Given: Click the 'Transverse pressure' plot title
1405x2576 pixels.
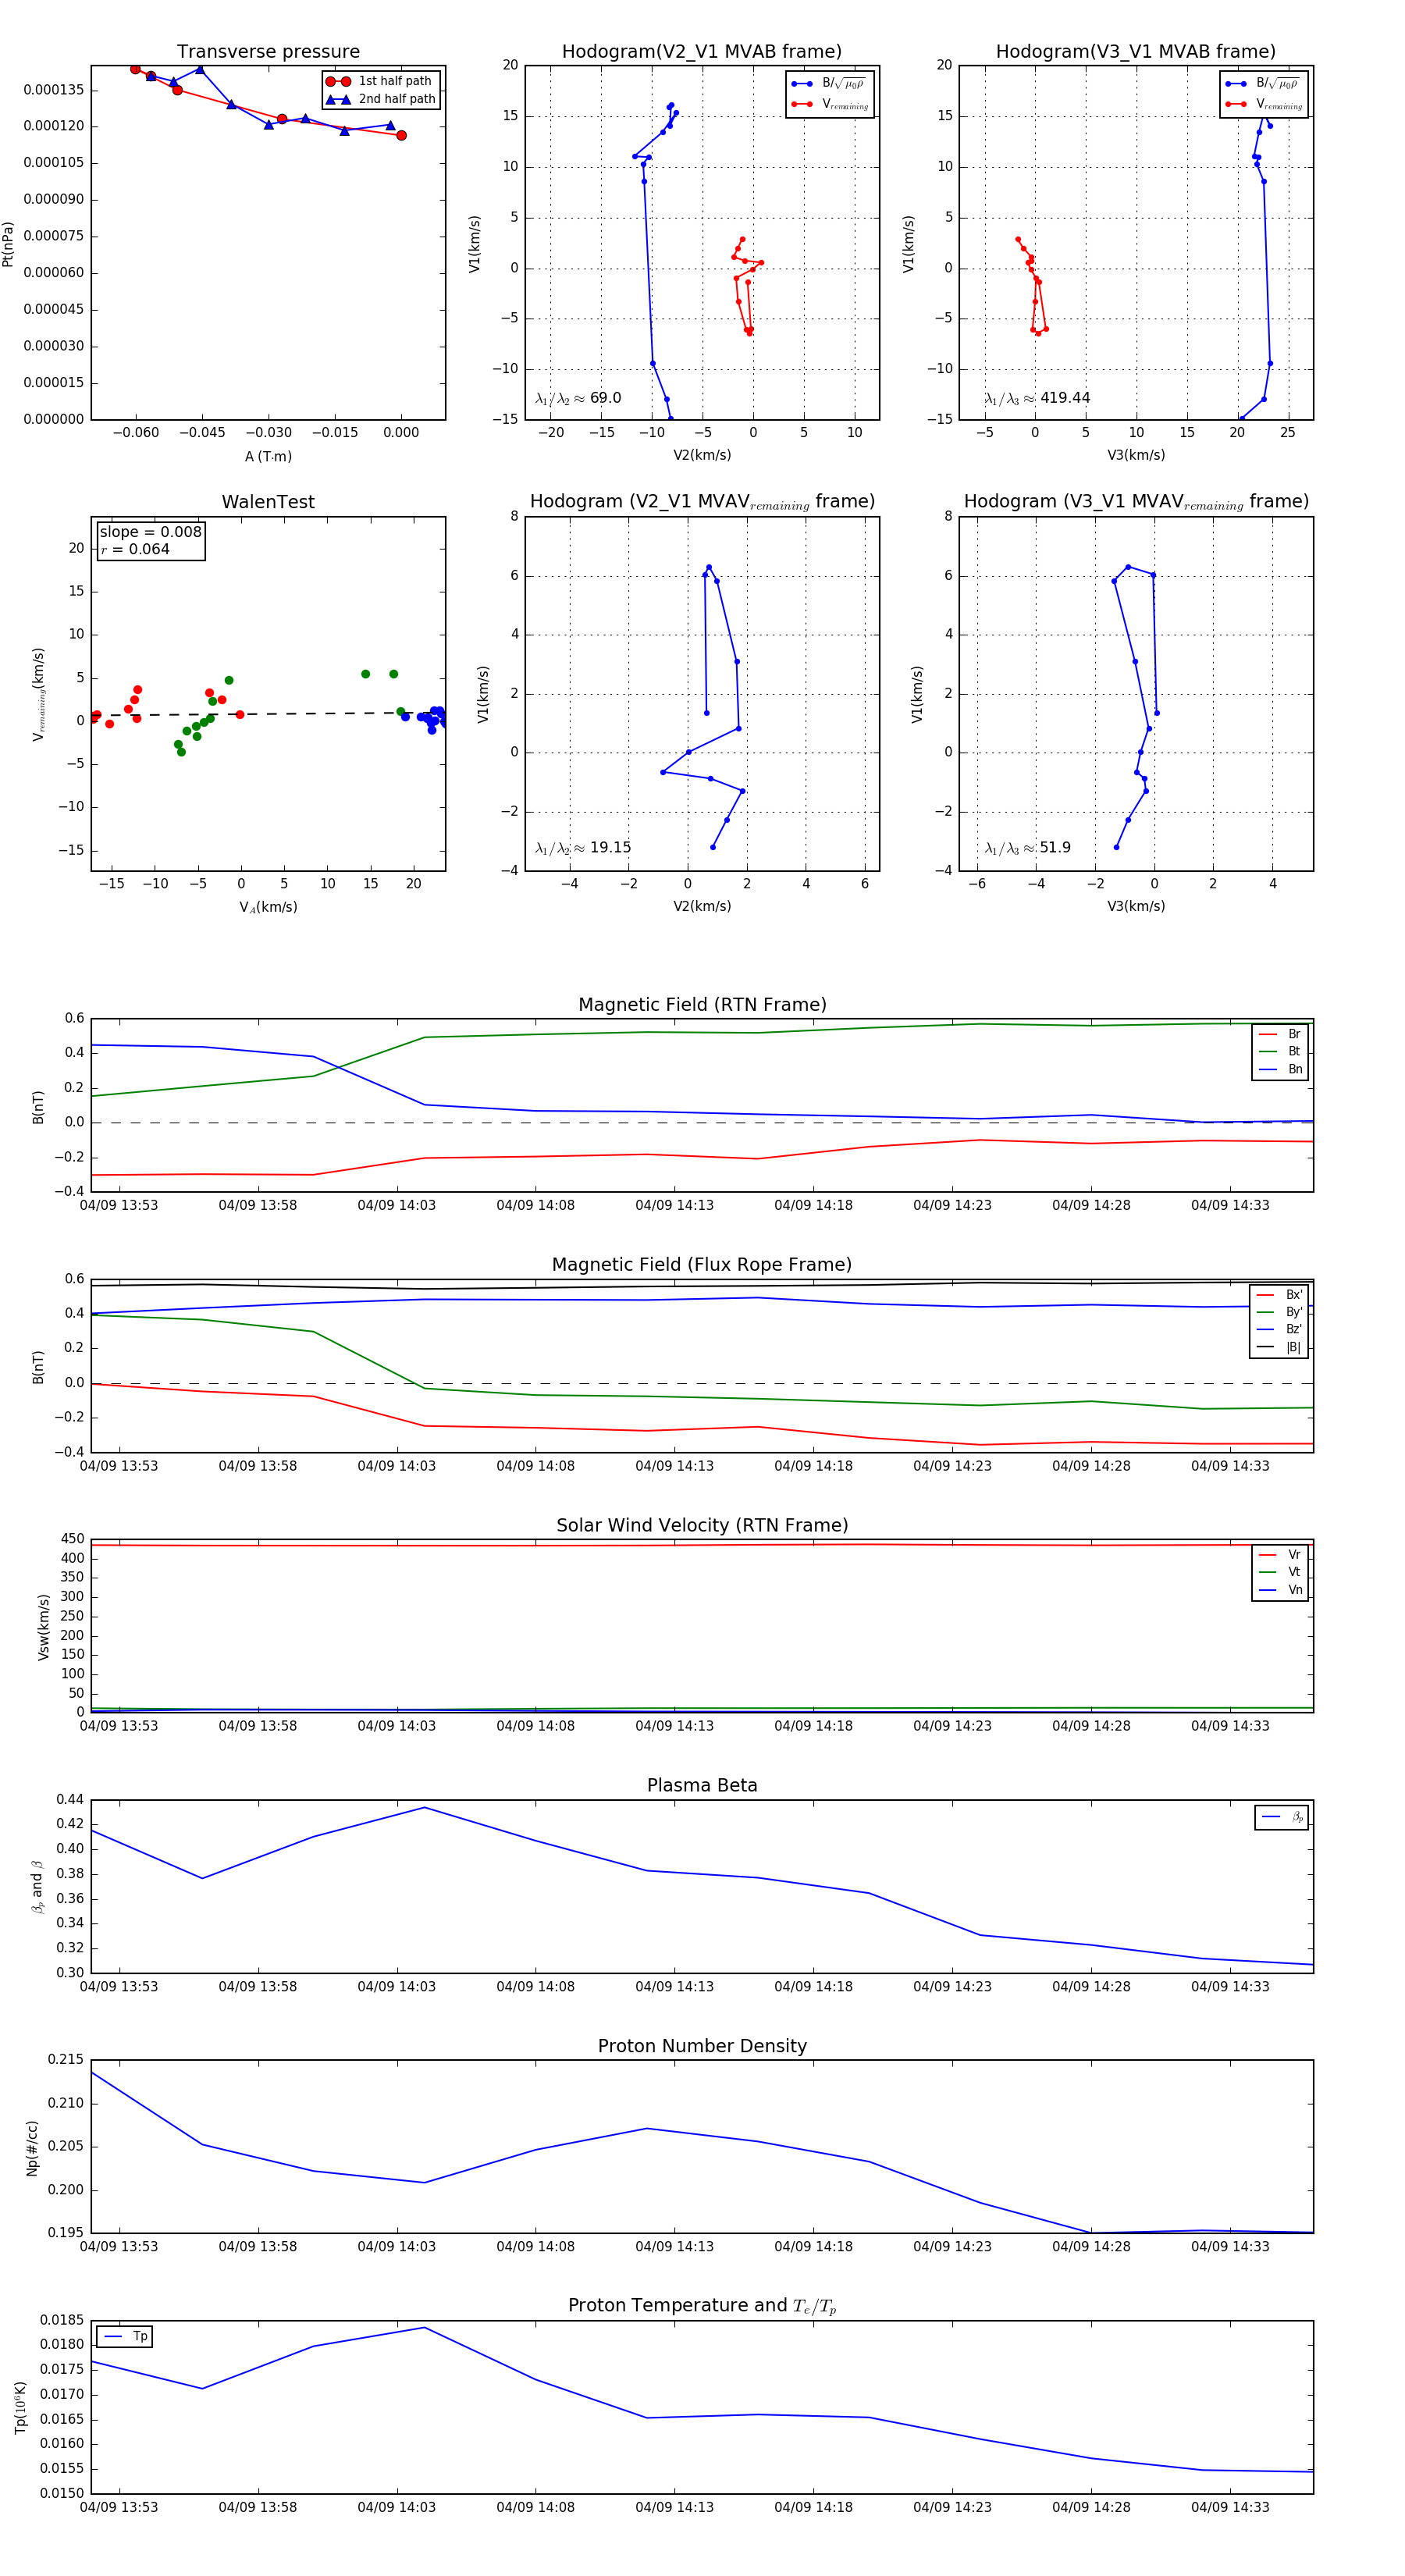Looking at the screenshot, I should tap(268, 52).
